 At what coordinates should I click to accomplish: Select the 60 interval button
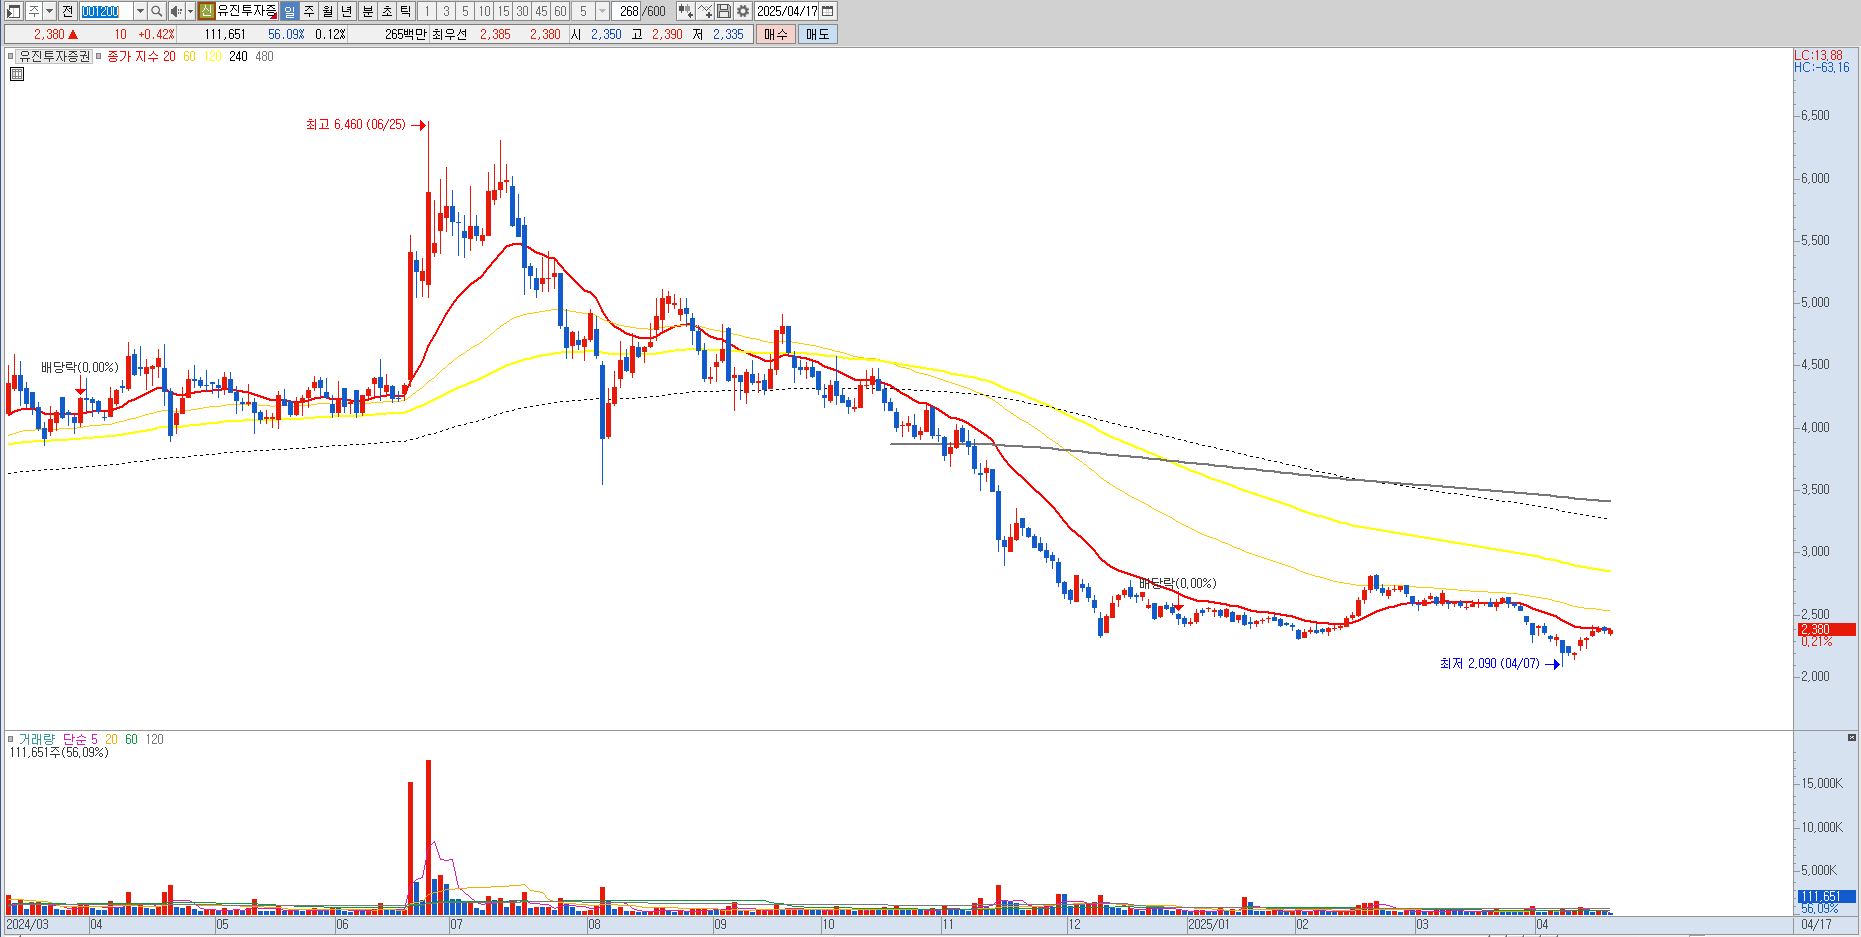[x=560, y=11]
